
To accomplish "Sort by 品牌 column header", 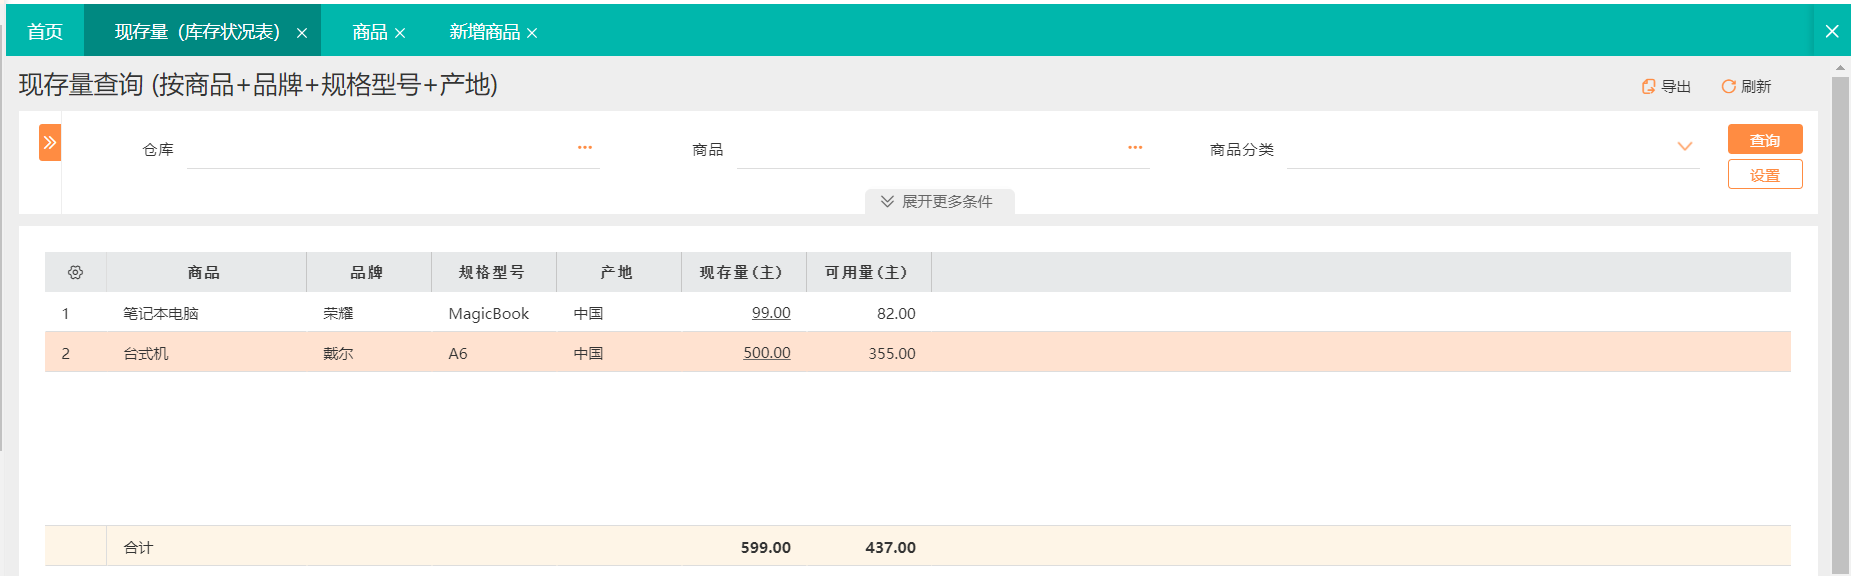I will [367, 272].
